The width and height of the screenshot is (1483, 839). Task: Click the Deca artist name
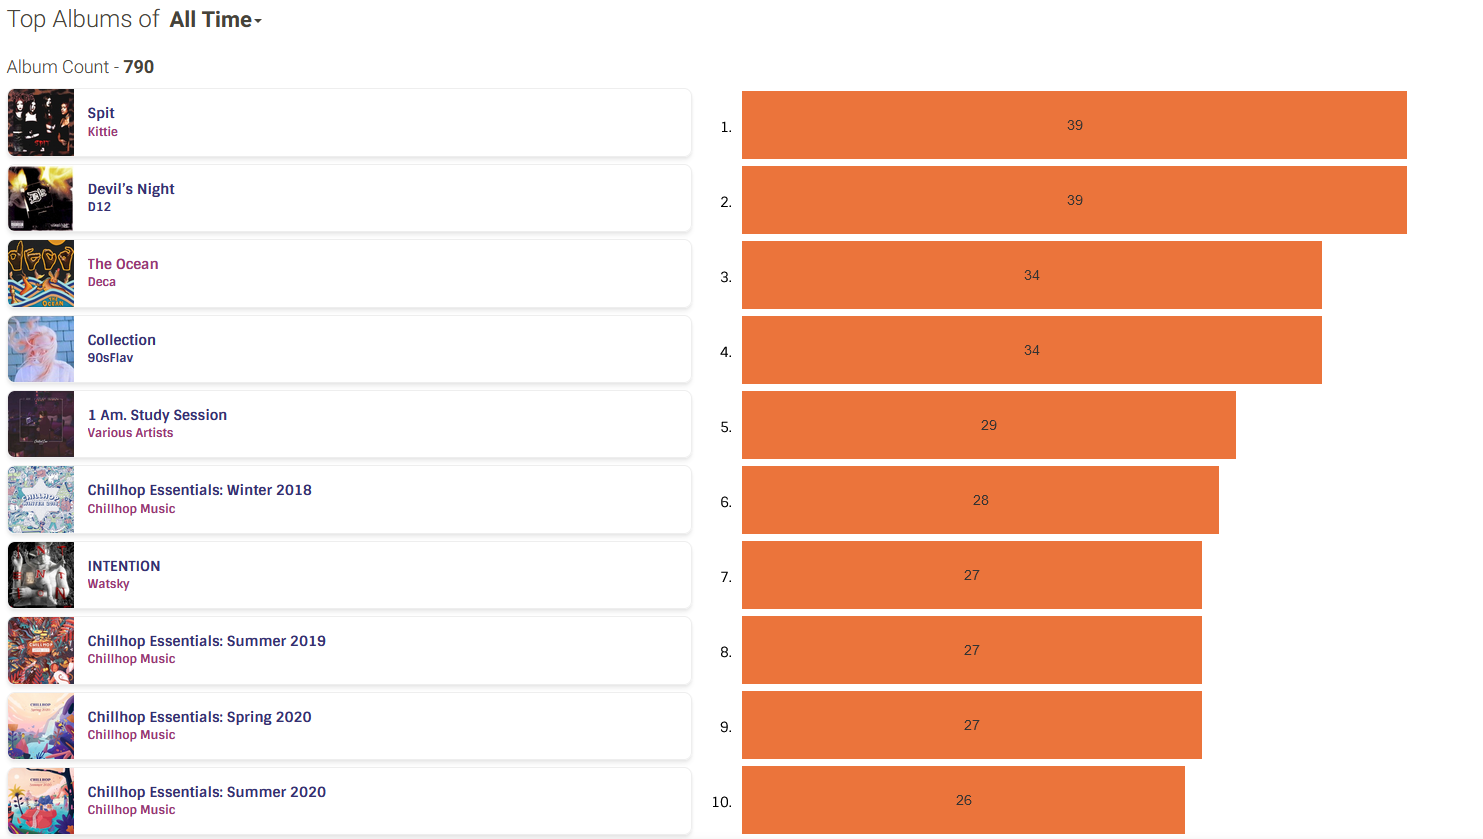102,282
